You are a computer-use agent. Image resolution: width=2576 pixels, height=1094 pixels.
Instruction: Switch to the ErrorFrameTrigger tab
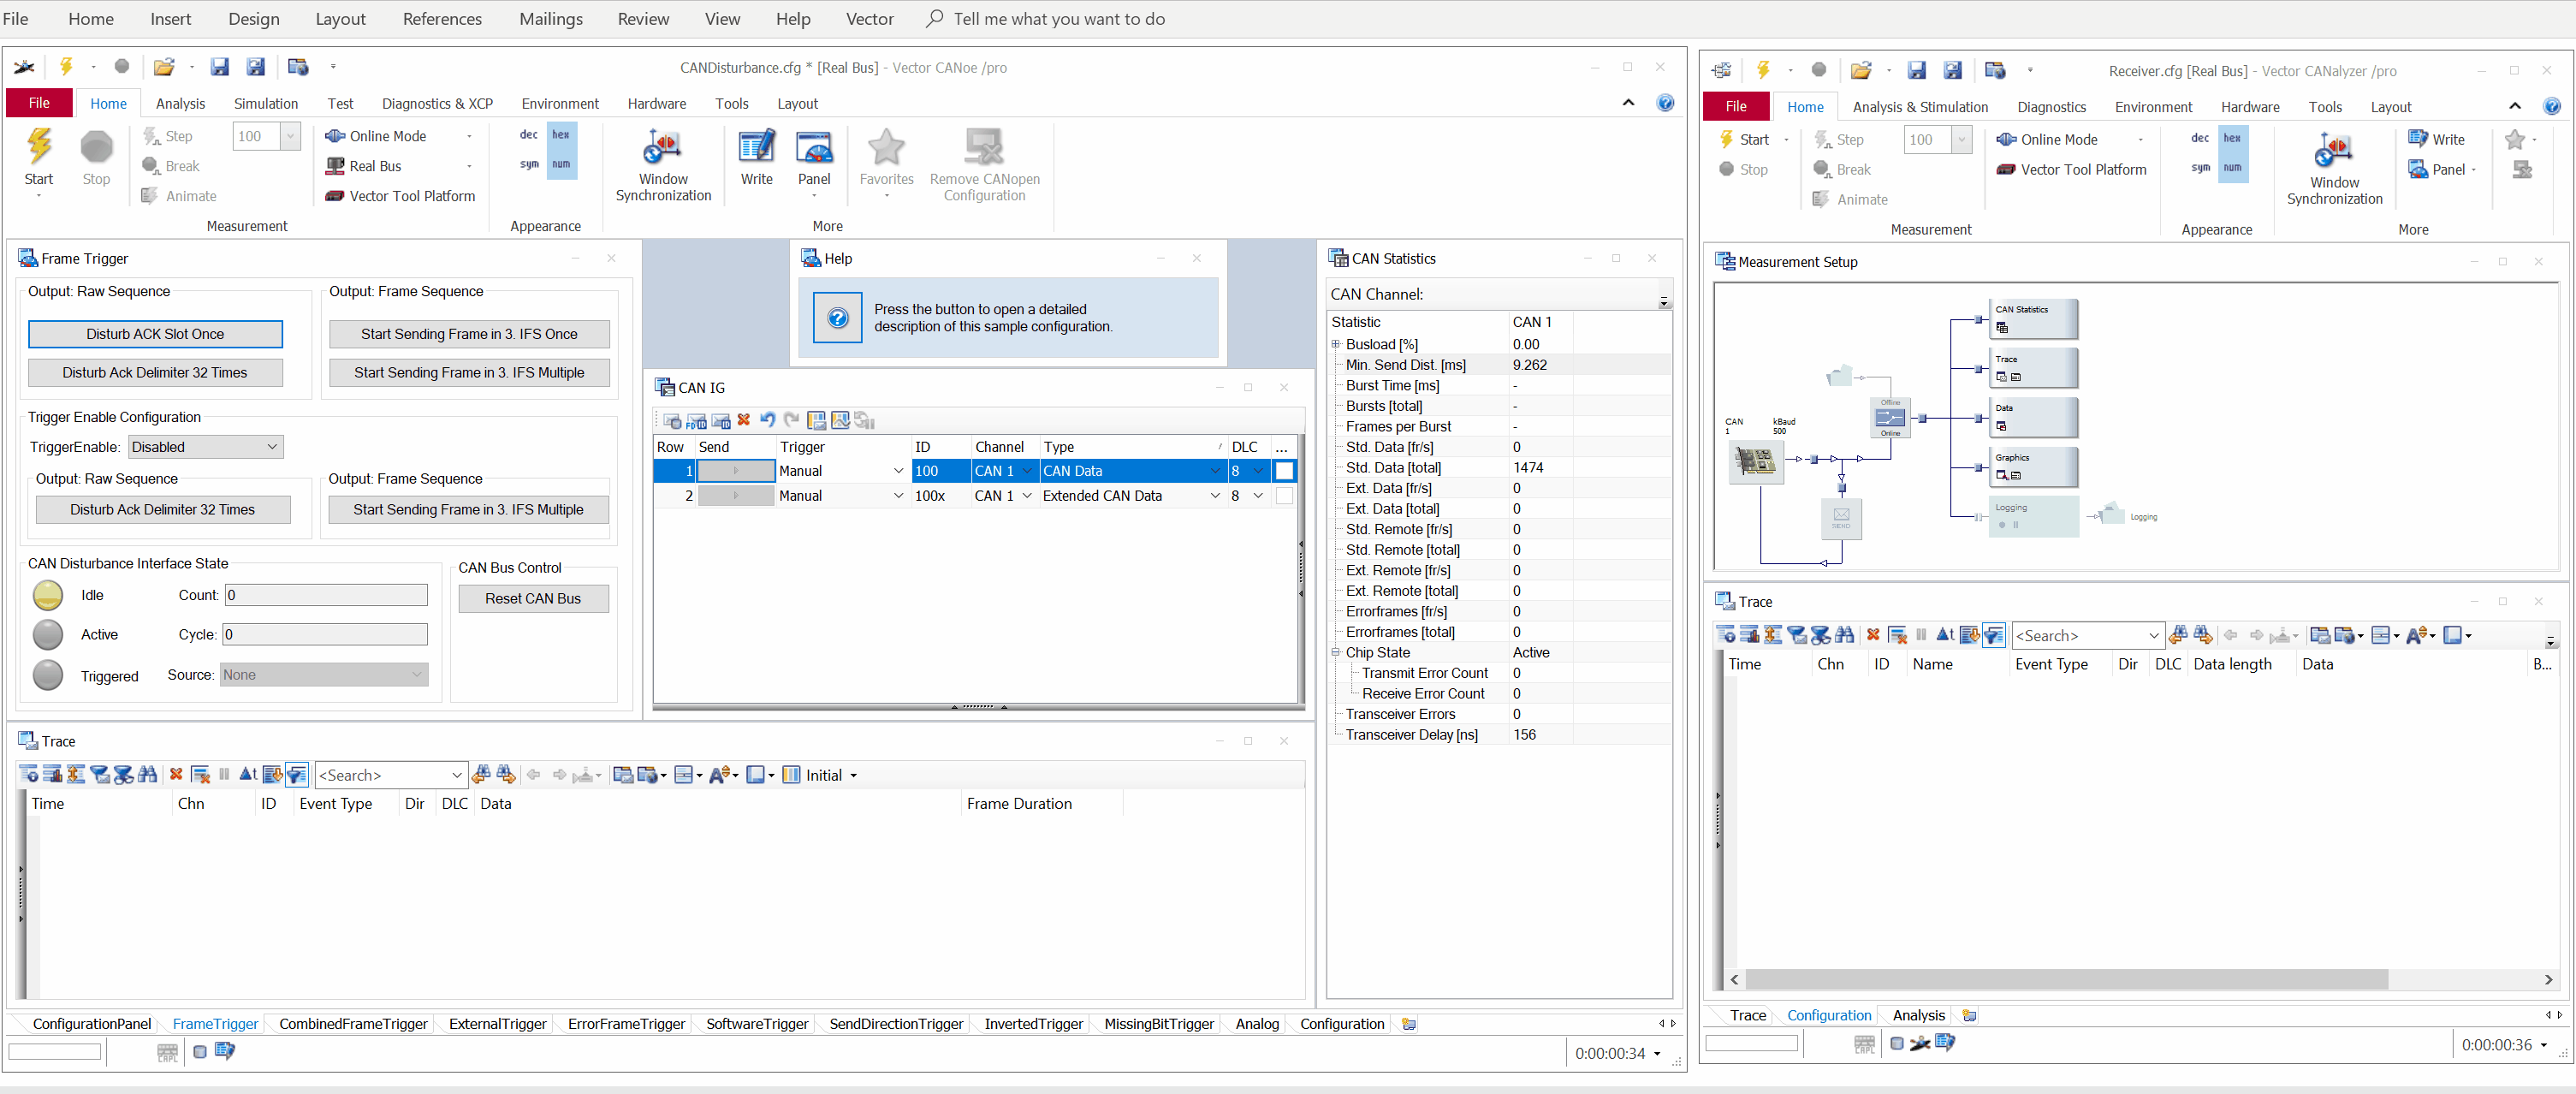626,1024
